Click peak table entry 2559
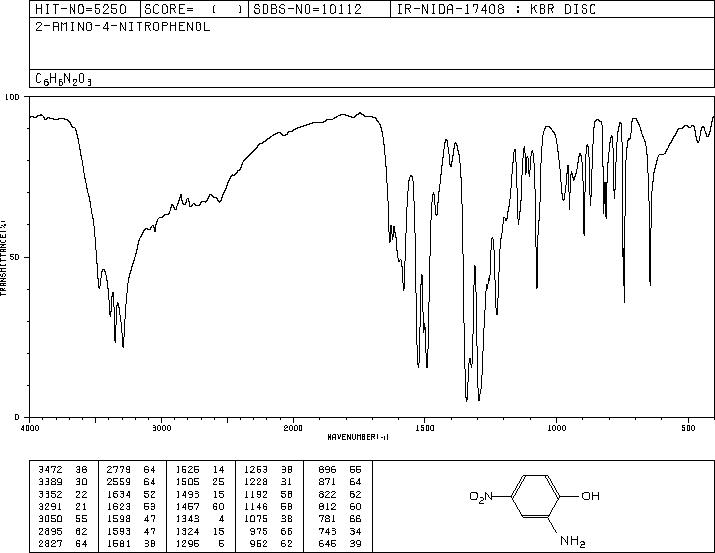Screen dimensions: 715x553 point(119,482)
